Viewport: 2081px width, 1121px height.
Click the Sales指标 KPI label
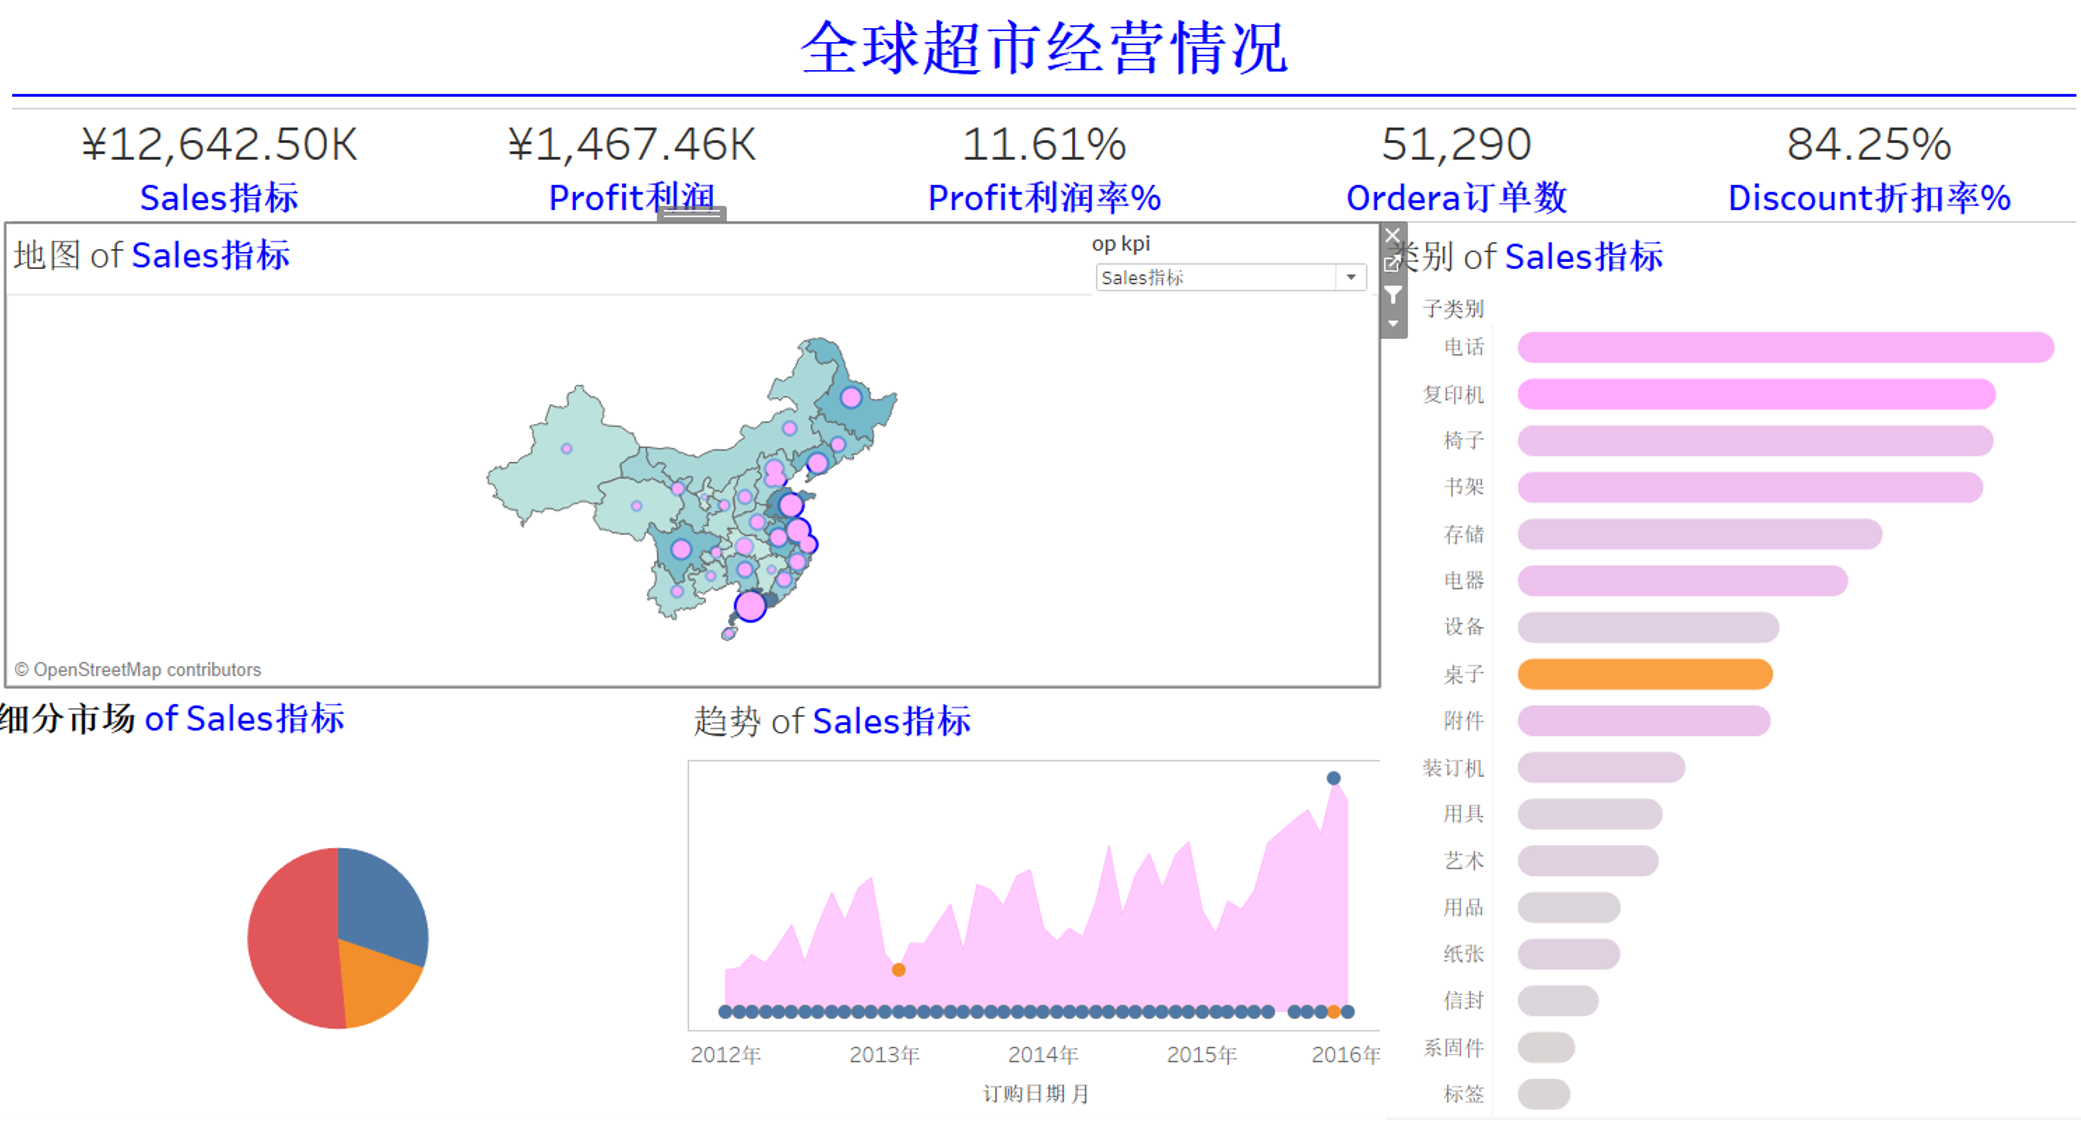coord(219,198)
